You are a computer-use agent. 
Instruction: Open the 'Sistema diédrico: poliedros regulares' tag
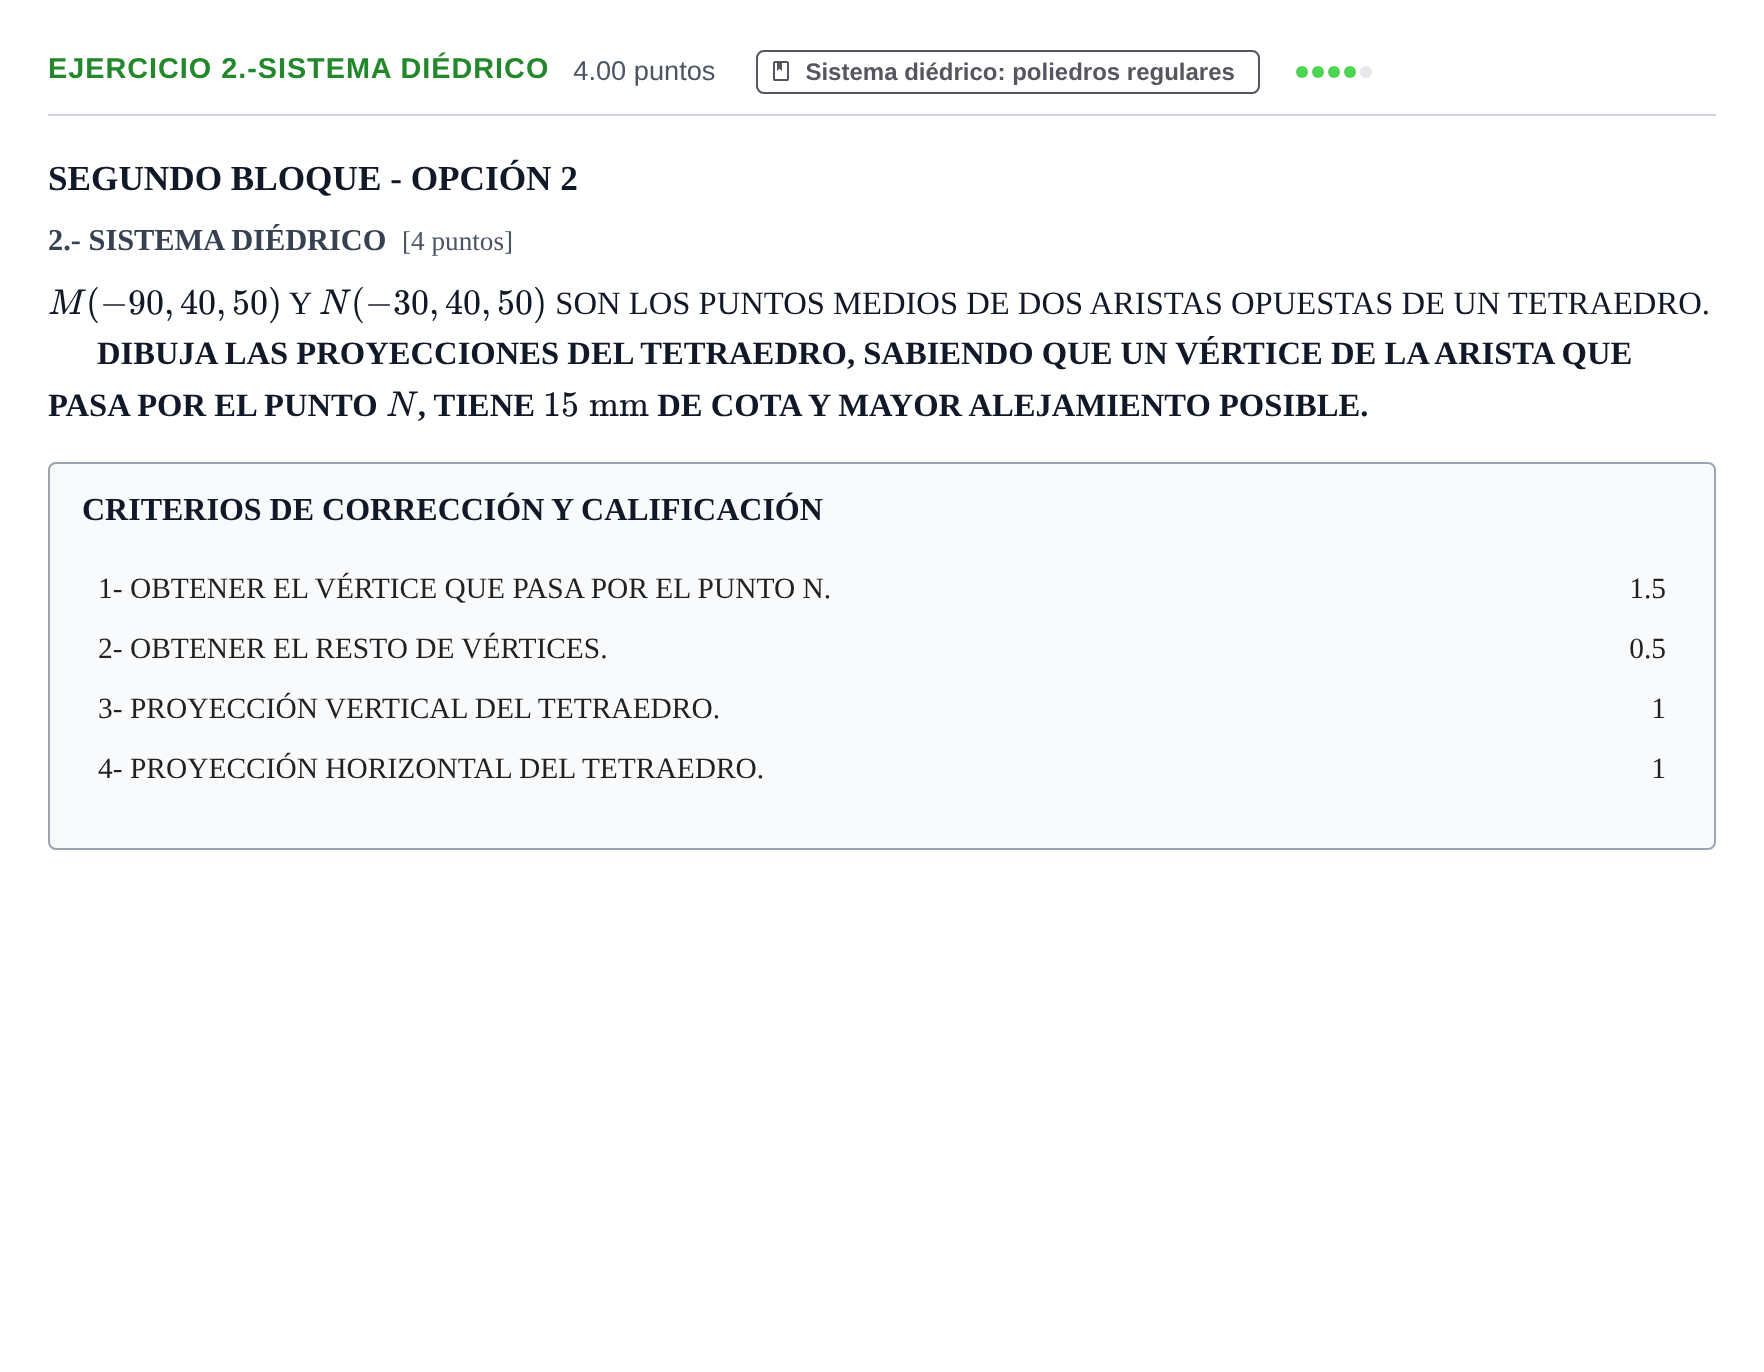tap(1007, 72)
